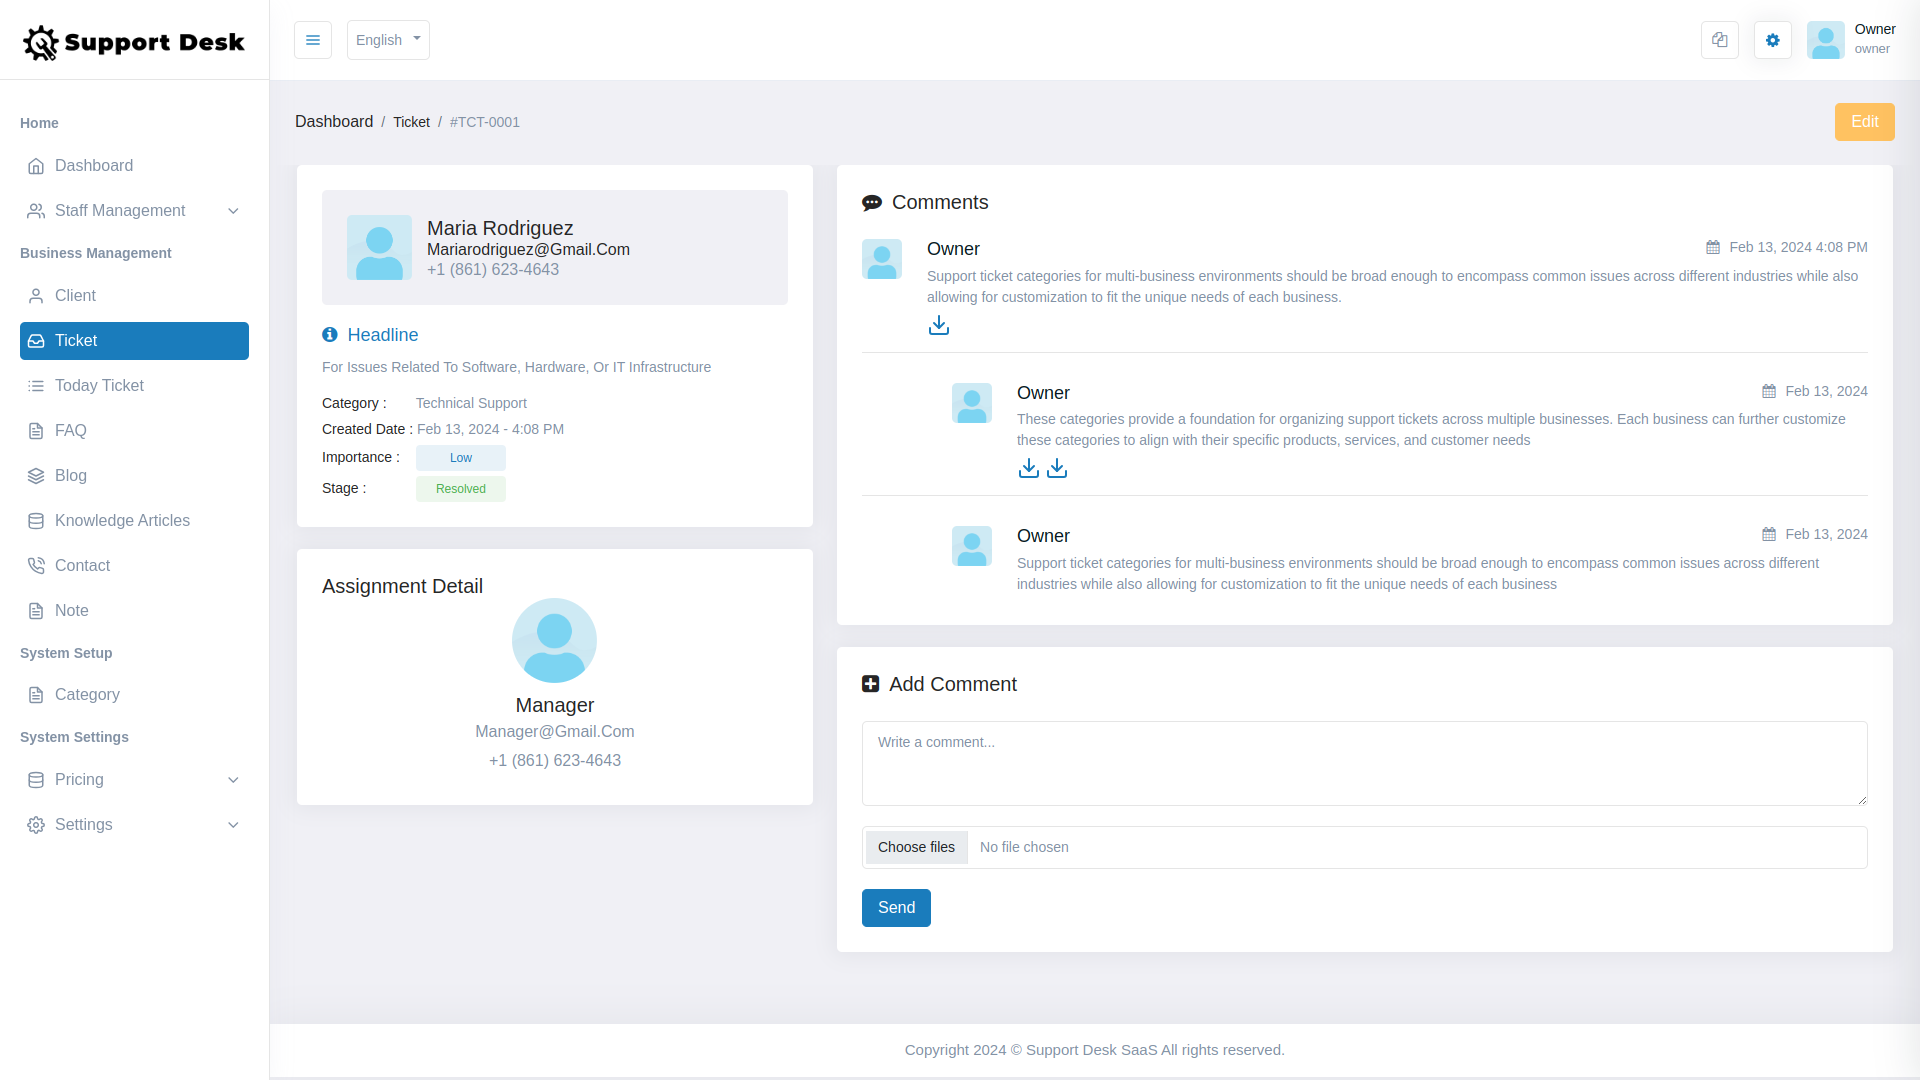Screen dimensions: 1920x1080
Task: Click the info icon next to Headline
Action: tap(330, 334)
